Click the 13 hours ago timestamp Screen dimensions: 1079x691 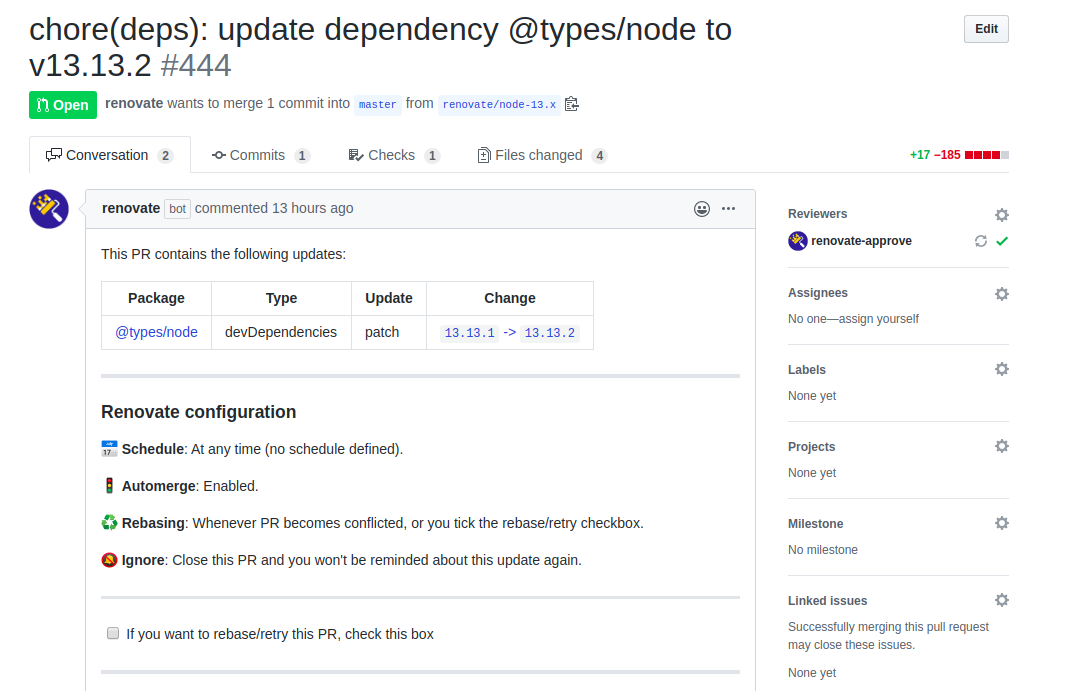(312, 209)
